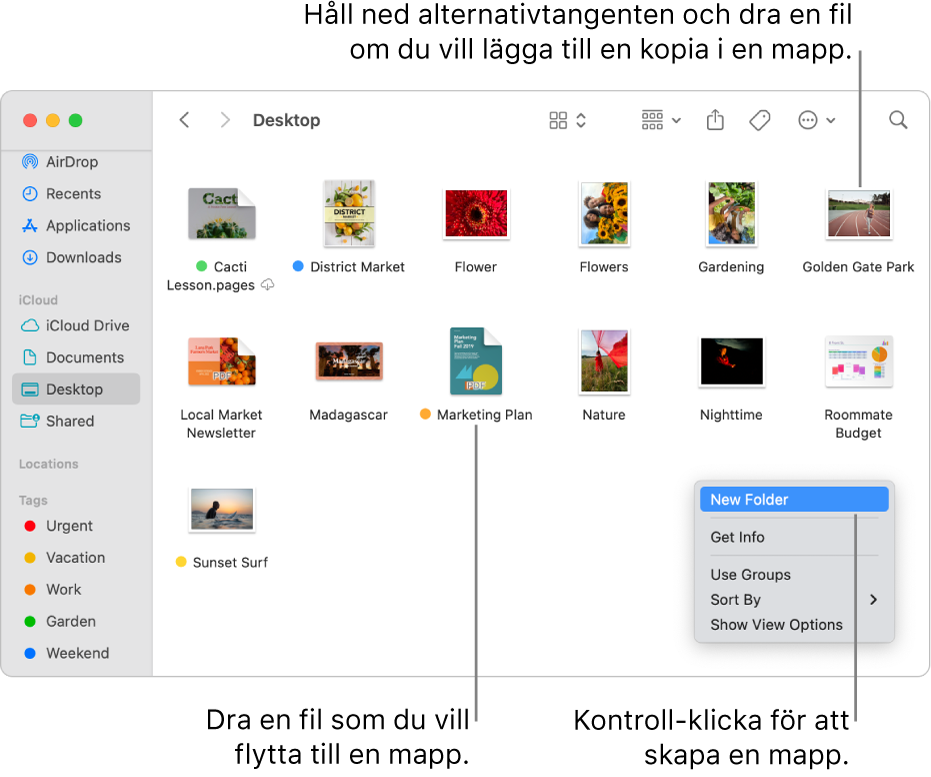This screenshot has height=777, width=931.
Task: Open the icon view switcher dropdown
Action: [568, 120]
